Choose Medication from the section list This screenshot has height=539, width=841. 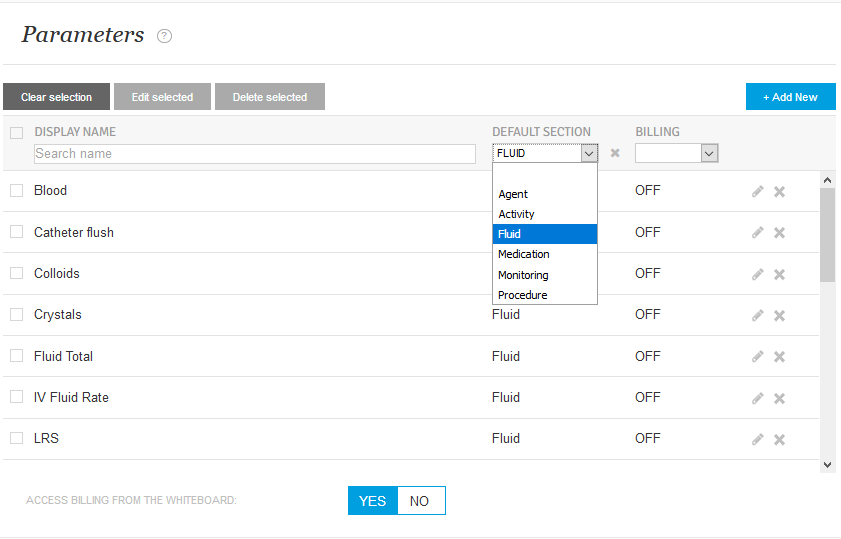(x=545, y=254)
